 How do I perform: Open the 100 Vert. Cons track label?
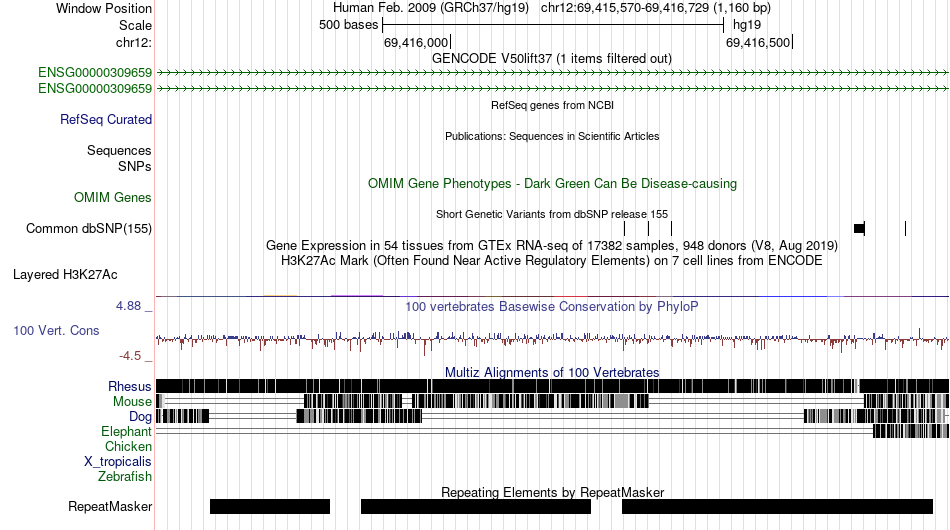(56, 330)
